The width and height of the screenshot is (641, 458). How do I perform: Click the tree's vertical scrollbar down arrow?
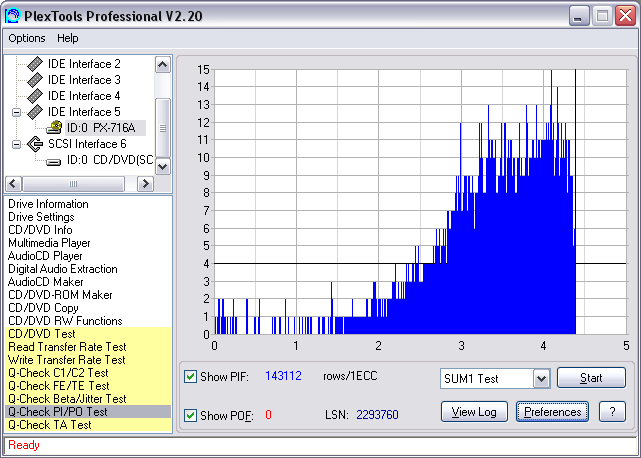(x=163, y=166)
